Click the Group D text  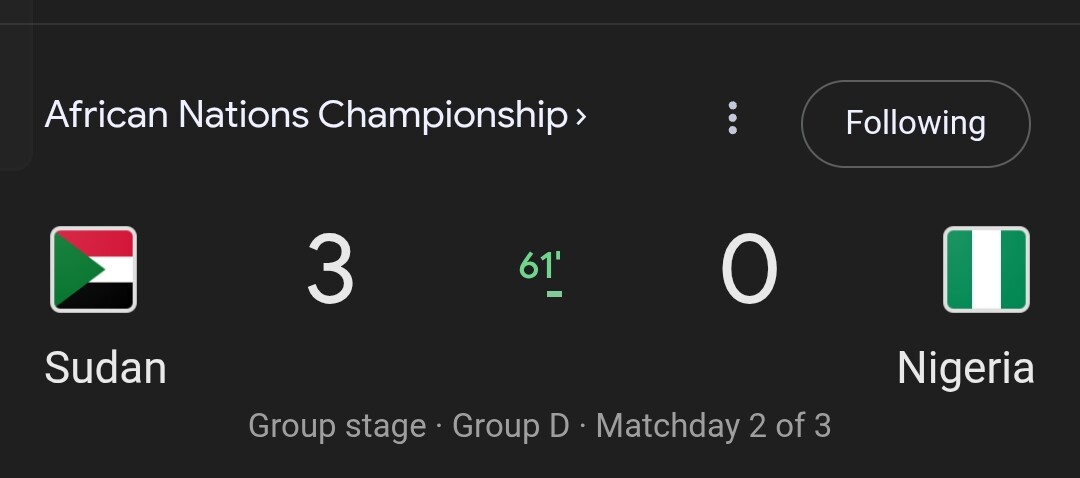click(510, 426)
